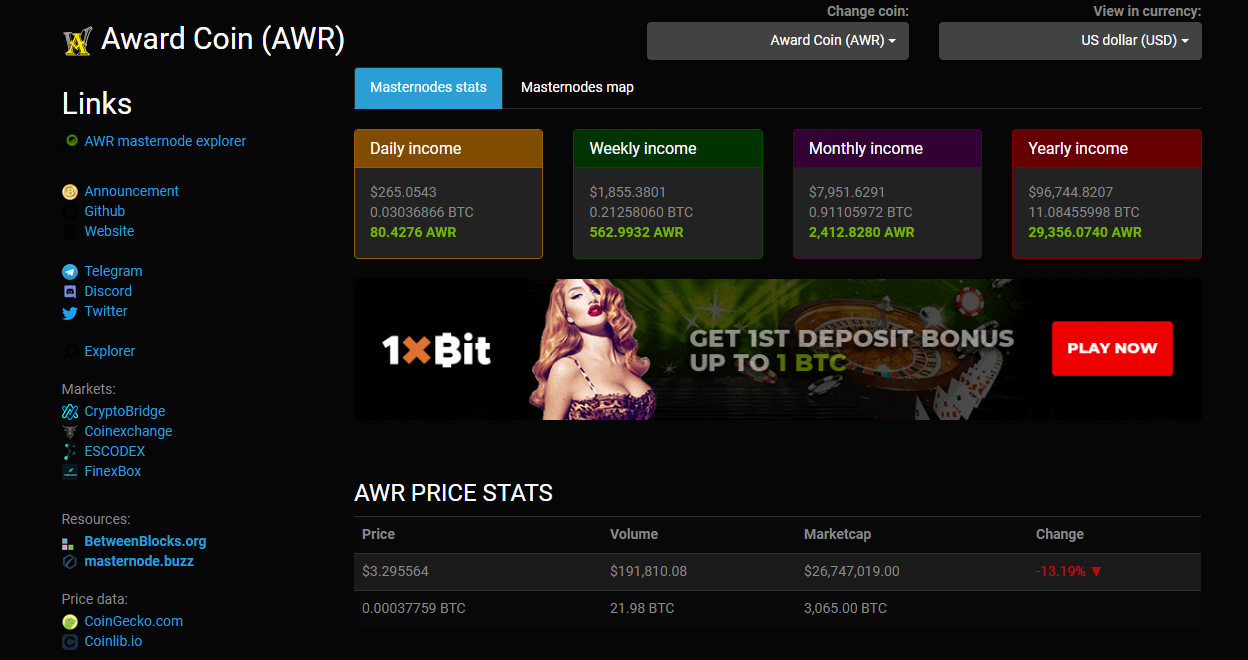The image size is (1248, 660).
Task: Open the Twitter link
Action: click(106, 311)
